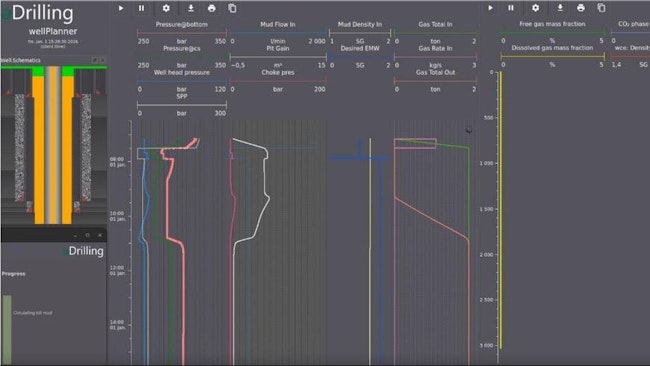This screenshot has height=366, width=650.
Task: Download data from right depth chart
Action: coord(560,7)
